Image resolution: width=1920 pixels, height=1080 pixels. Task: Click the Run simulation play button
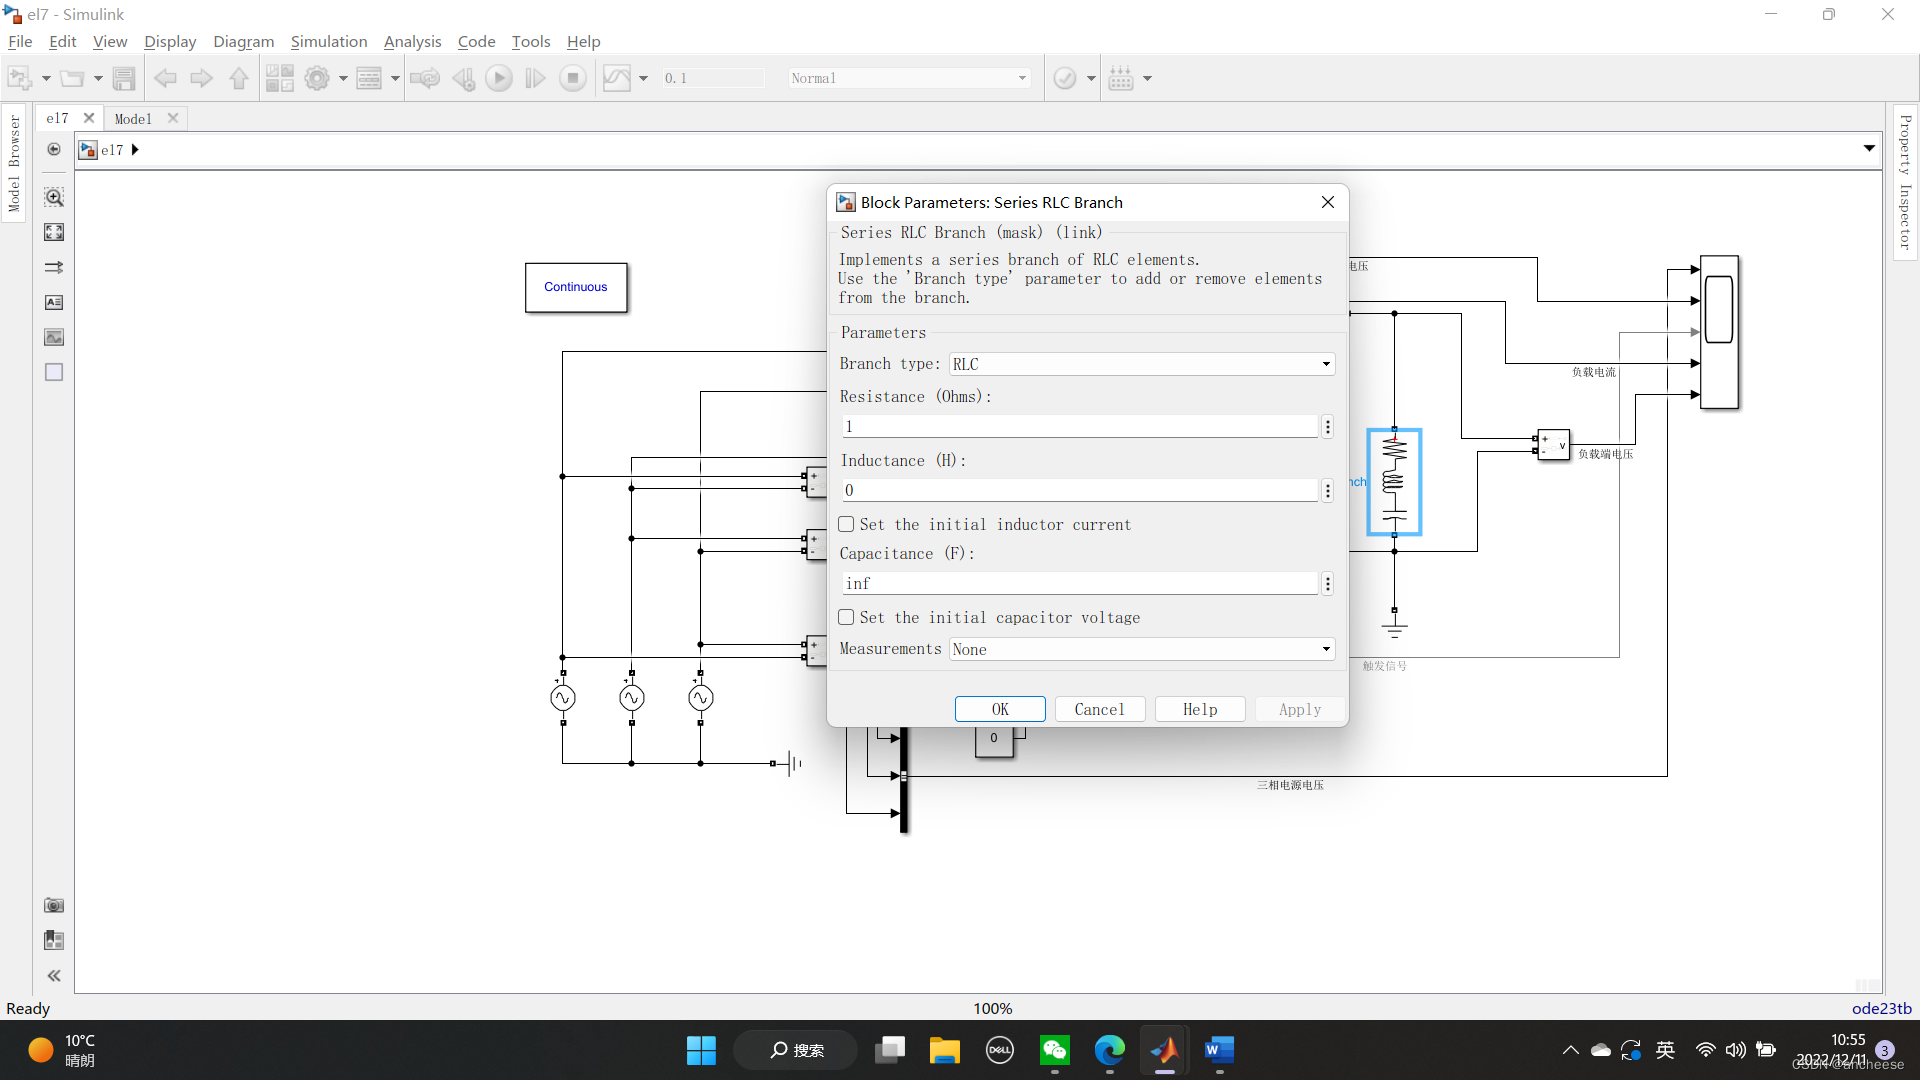point(499,78)
